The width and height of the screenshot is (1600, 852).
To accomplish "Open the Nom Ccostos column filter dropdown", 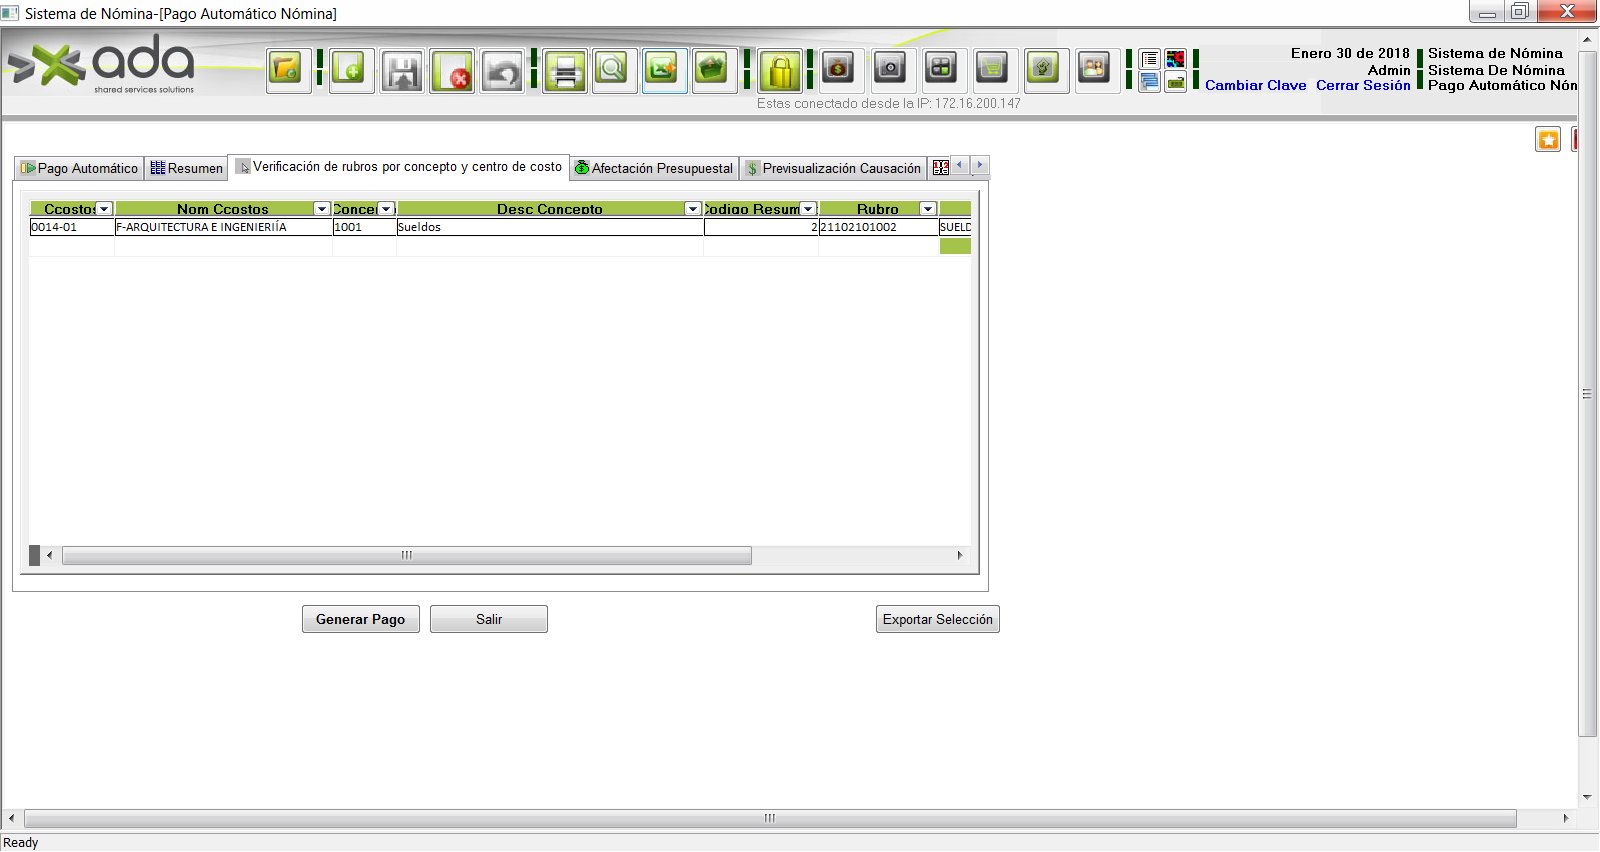I will click(322, 209).
